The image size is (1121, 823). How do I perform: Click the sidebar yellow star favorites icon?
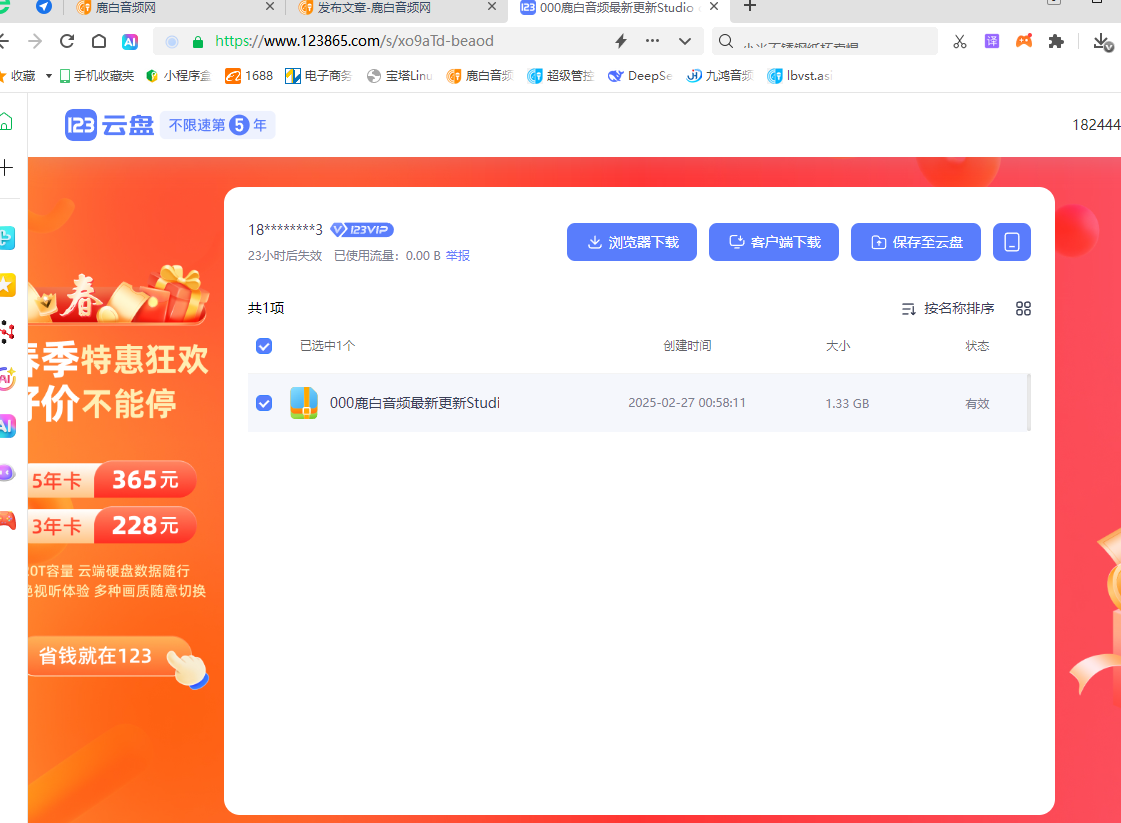[6, 285]
